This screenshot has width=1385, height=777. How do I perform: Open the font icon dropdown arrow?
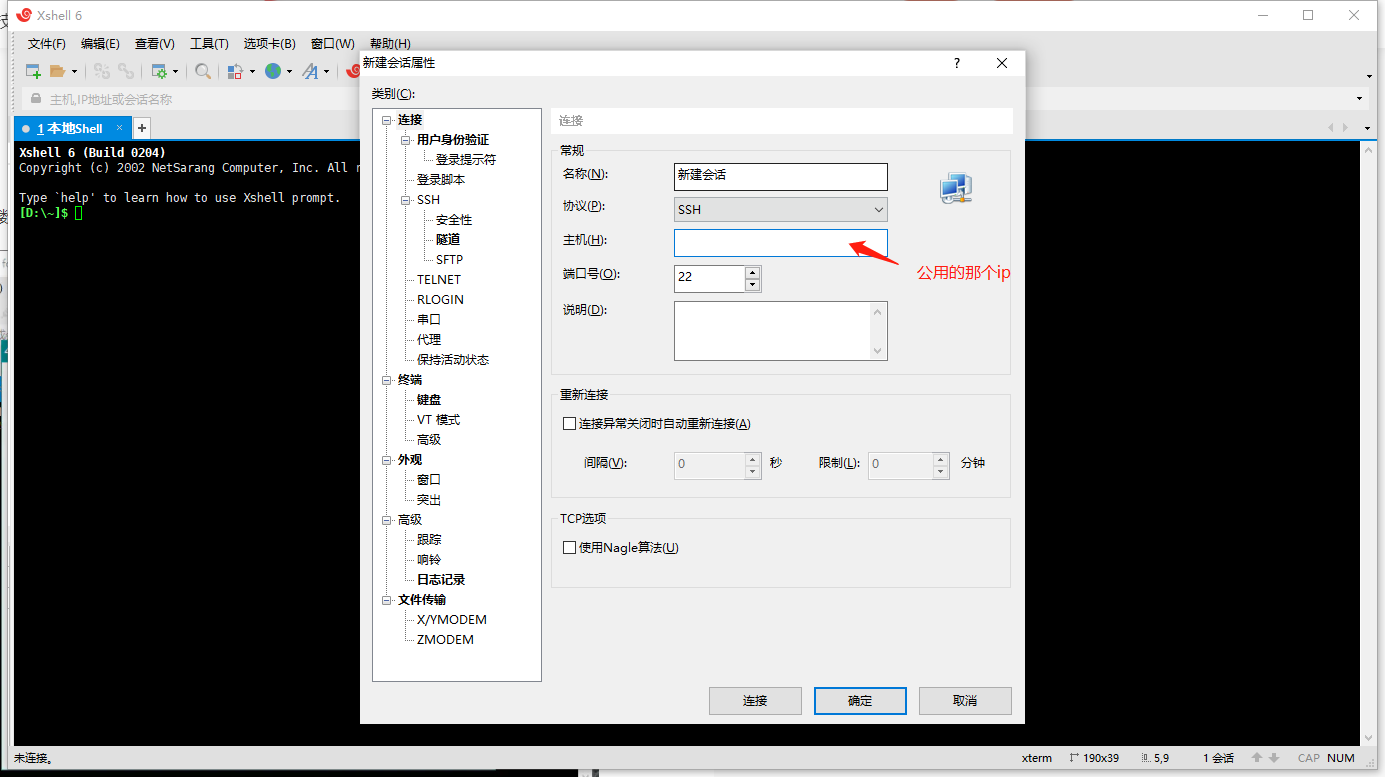click(326, 71)
